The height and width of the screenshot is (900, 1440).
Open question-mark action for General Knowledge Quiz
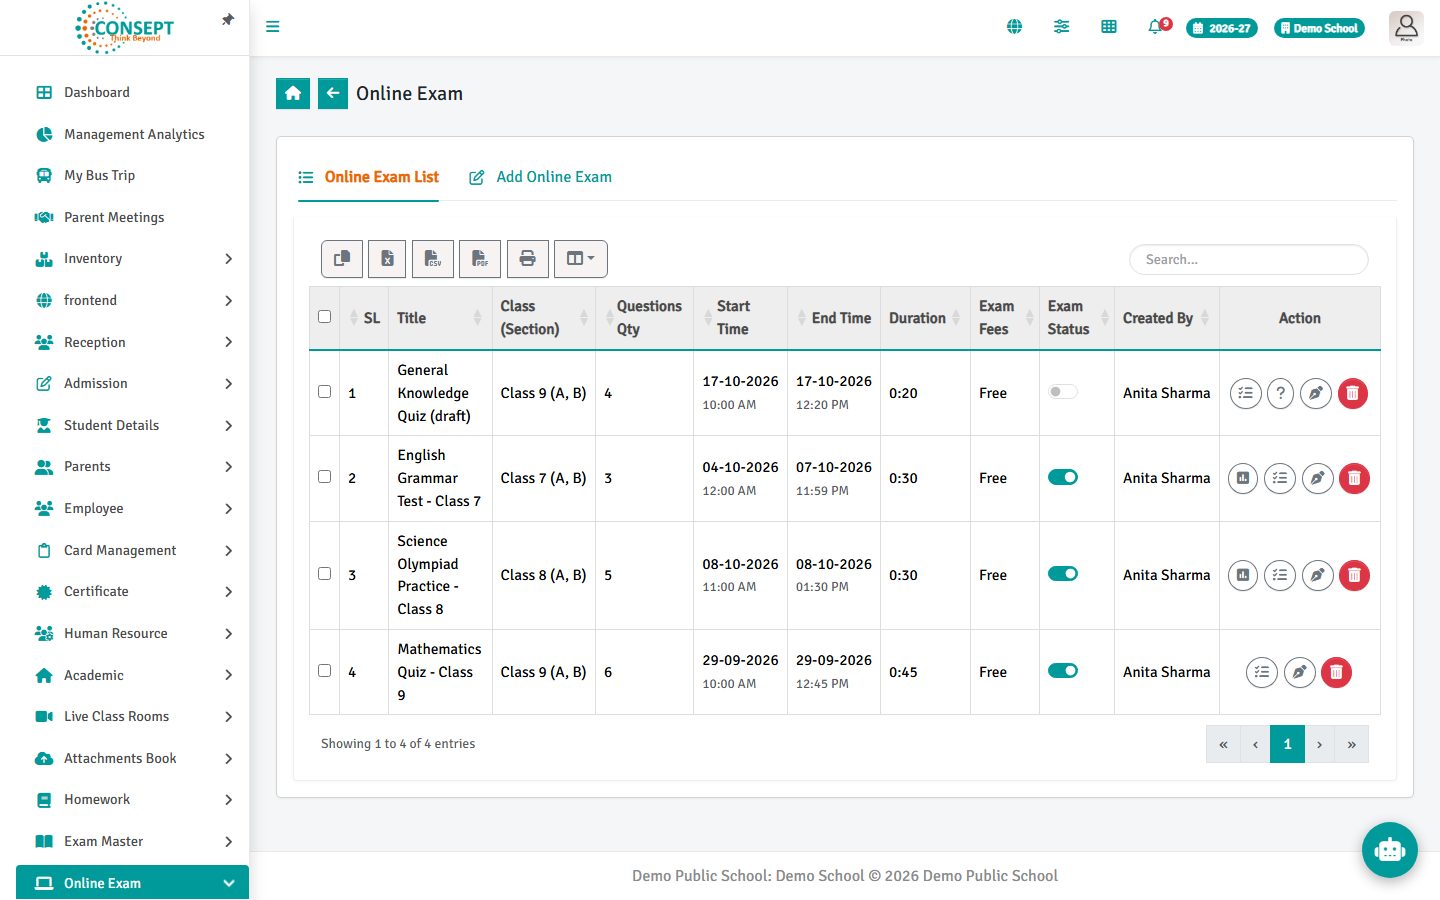pyautogui.click(x=1280, y=393)
